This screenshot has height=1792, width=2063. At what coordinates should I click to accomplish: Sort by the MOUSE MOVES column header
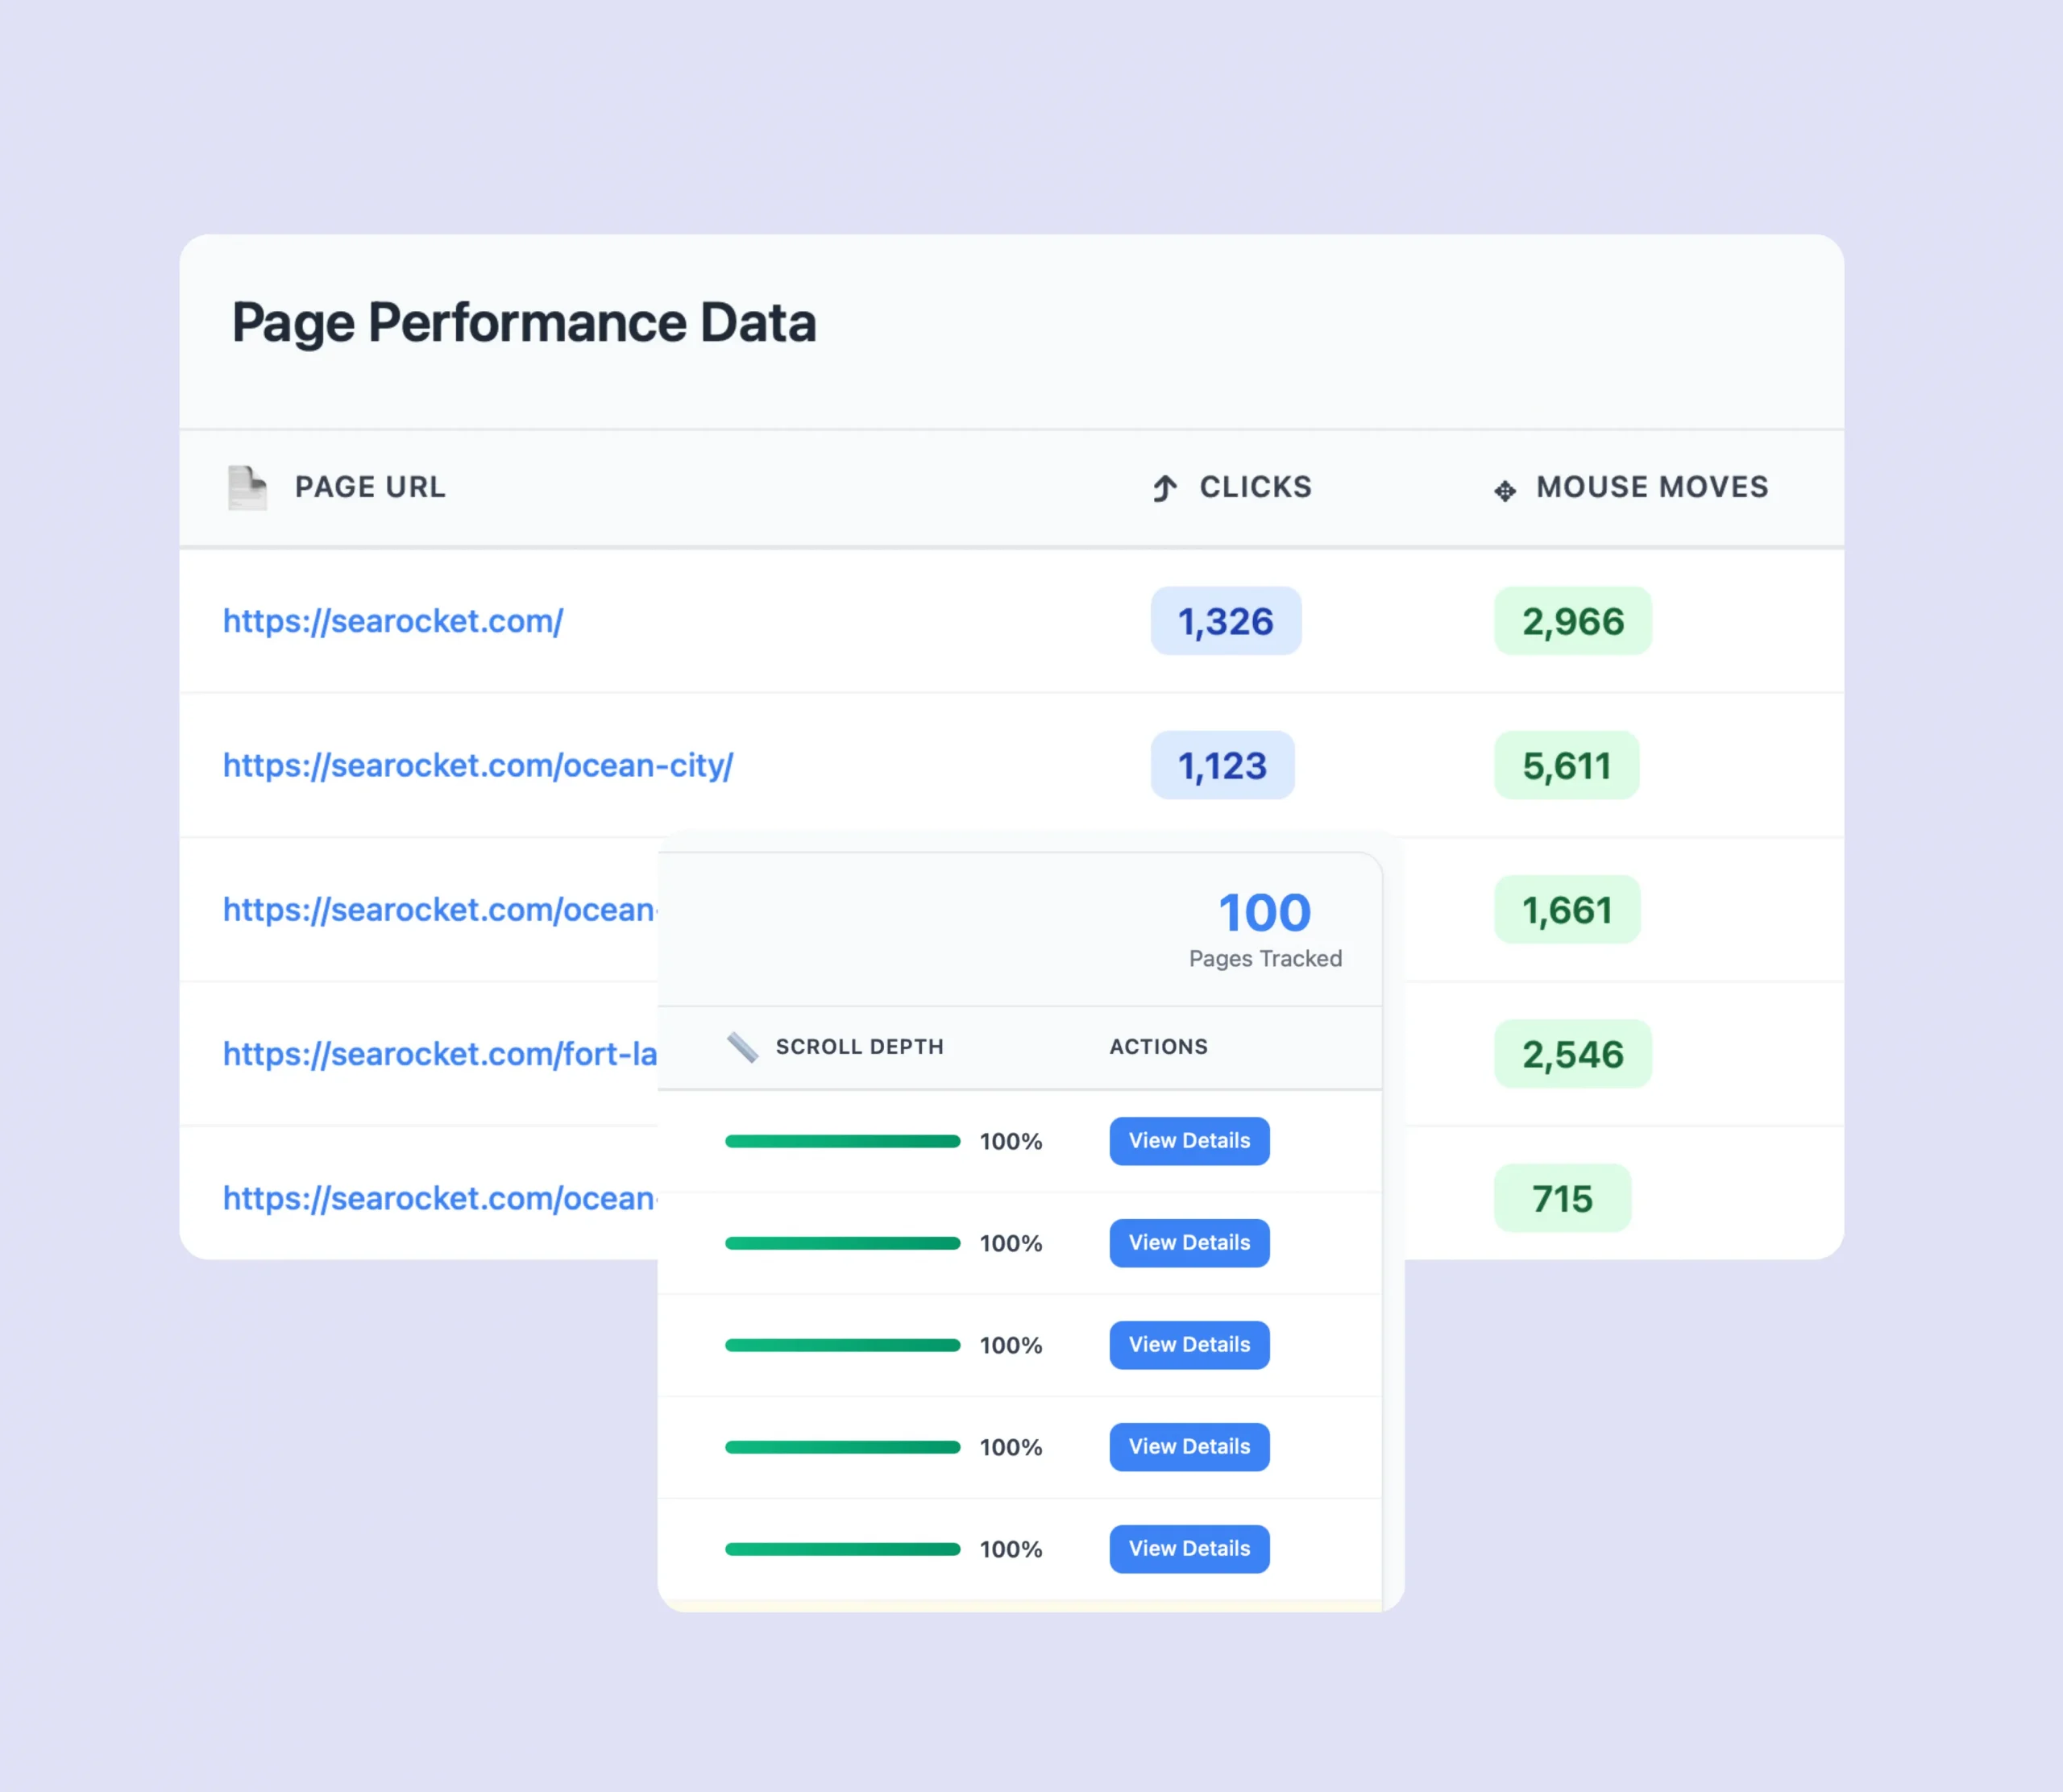(x=1652, y=487)
